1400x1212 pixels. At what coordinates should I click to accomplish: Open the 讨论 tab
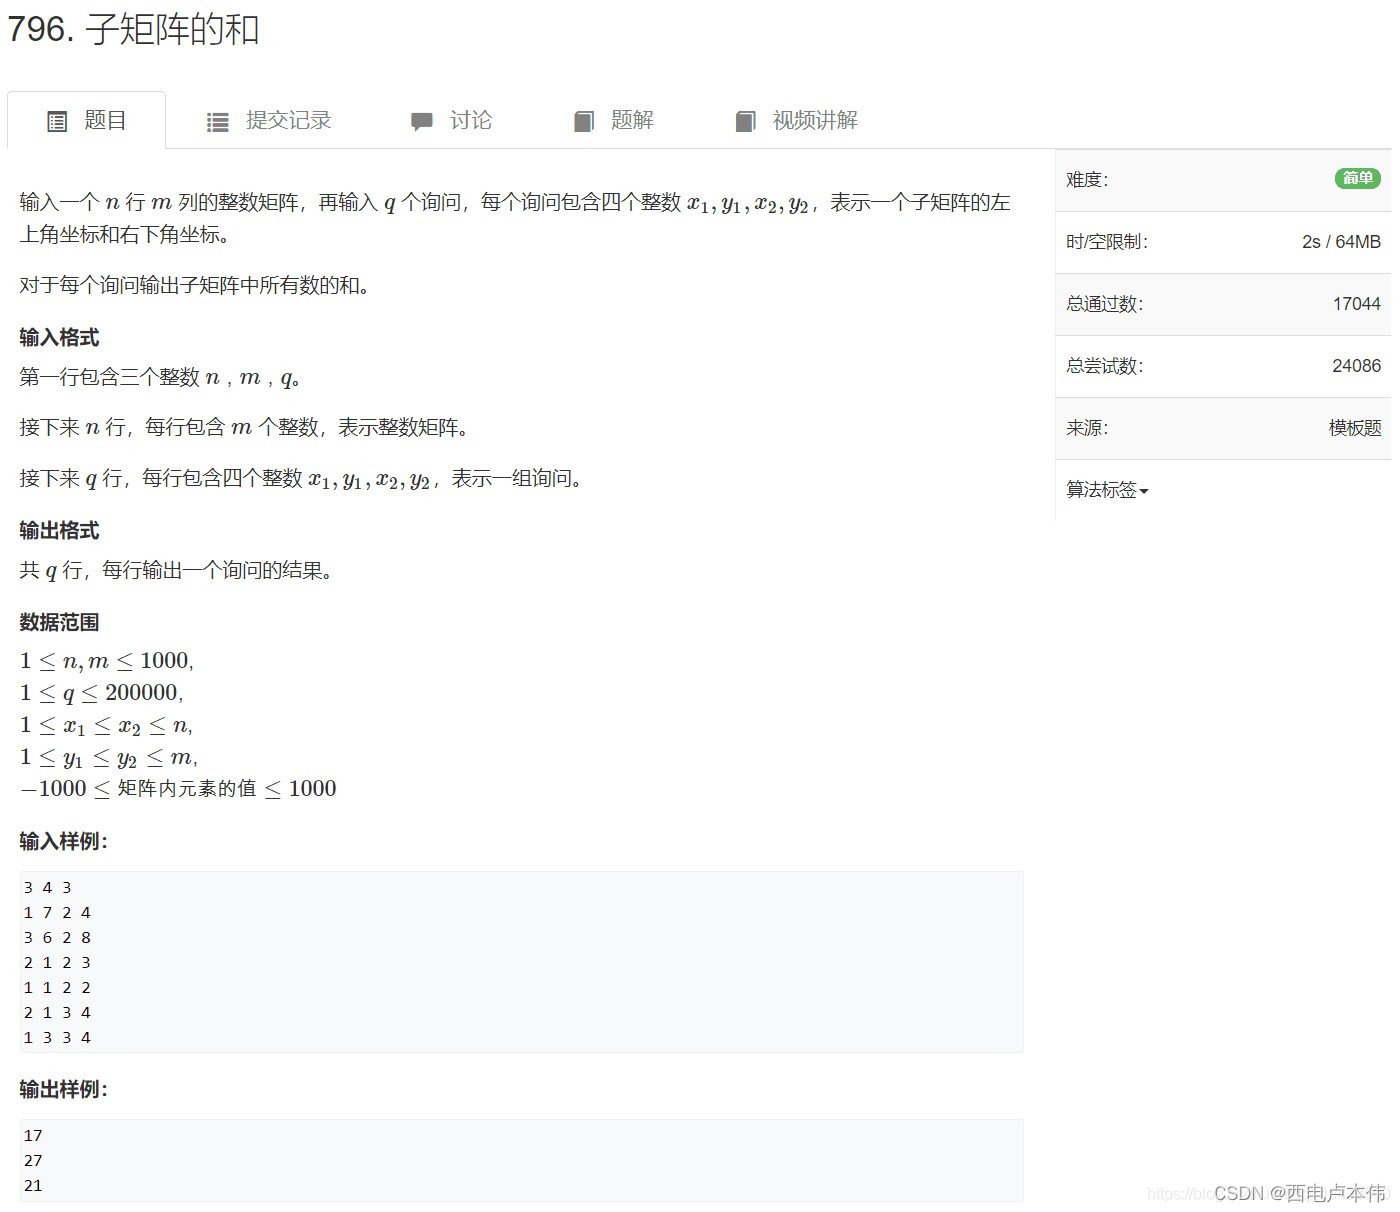click(470, 120)
